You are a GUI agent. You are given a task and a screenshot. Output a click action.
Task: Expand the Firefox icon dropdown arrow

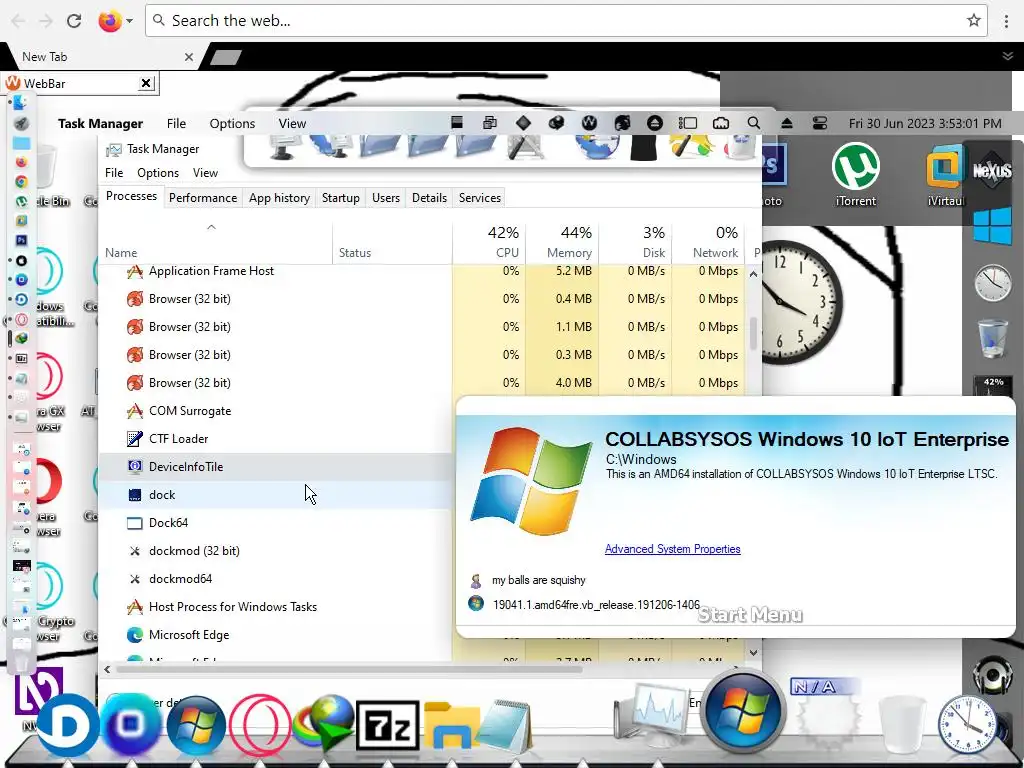[x=129, y=21]
